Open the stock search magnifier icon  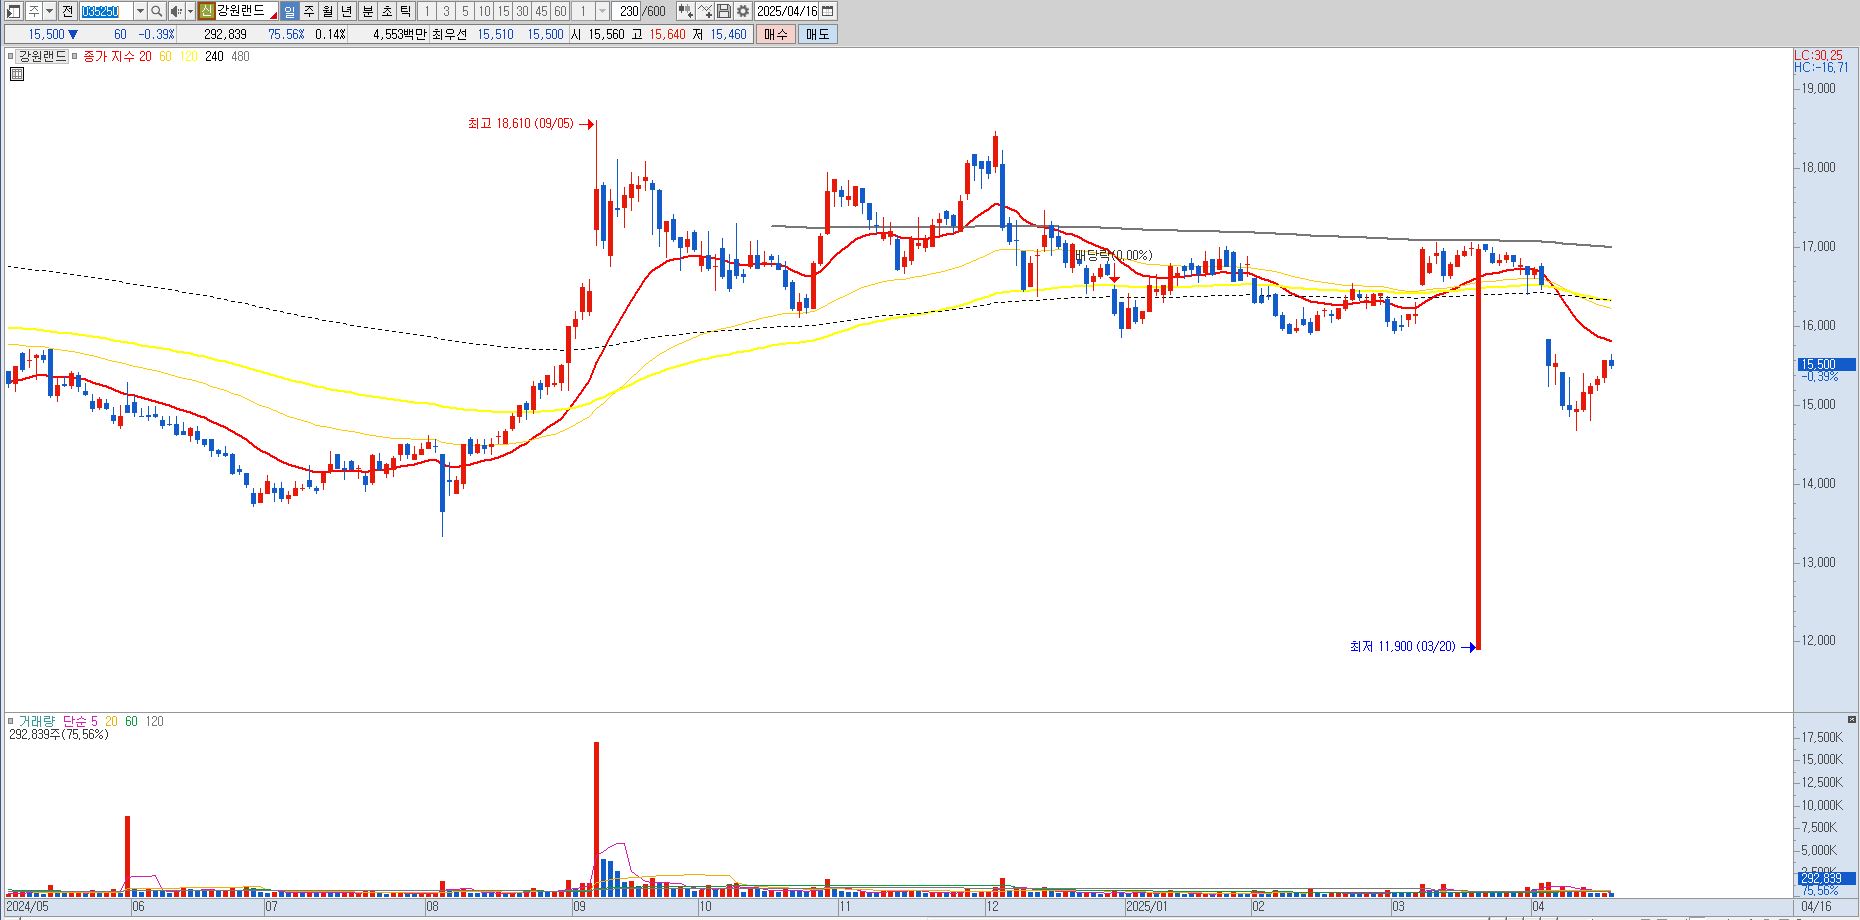click(x=157, y=11)
